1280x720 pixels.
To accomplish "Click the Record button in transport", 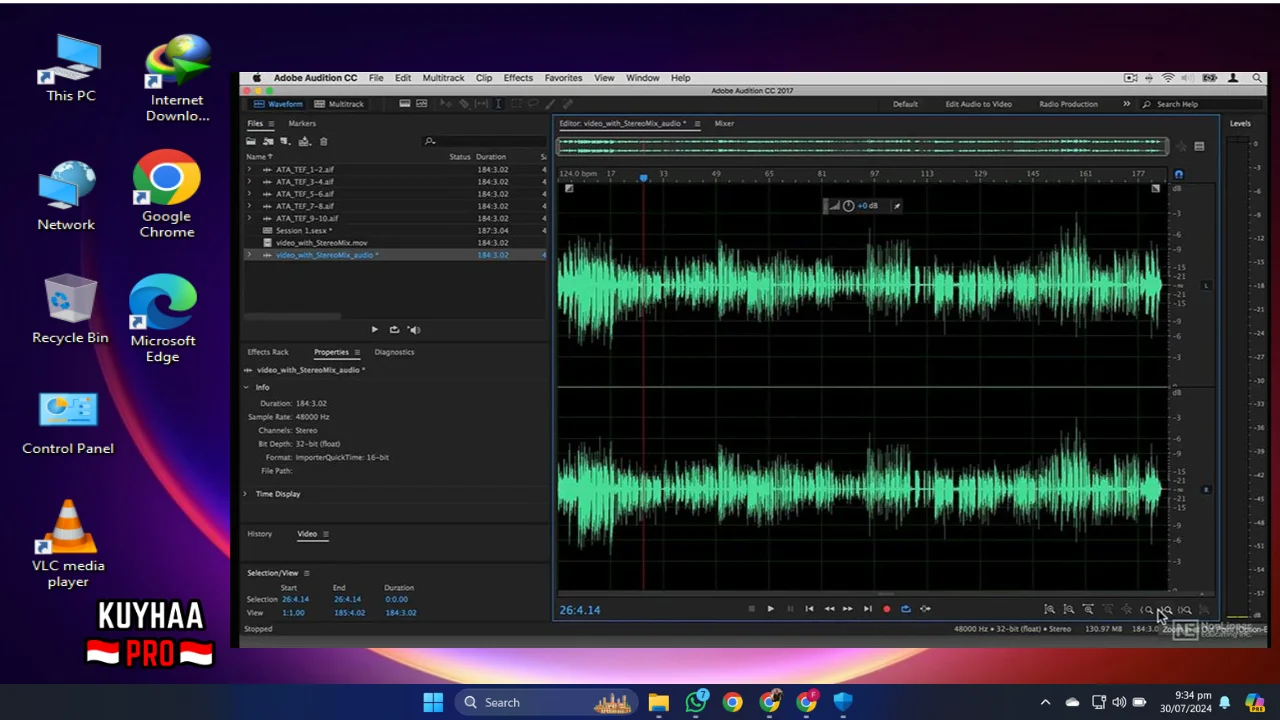I will pos(886,609).
